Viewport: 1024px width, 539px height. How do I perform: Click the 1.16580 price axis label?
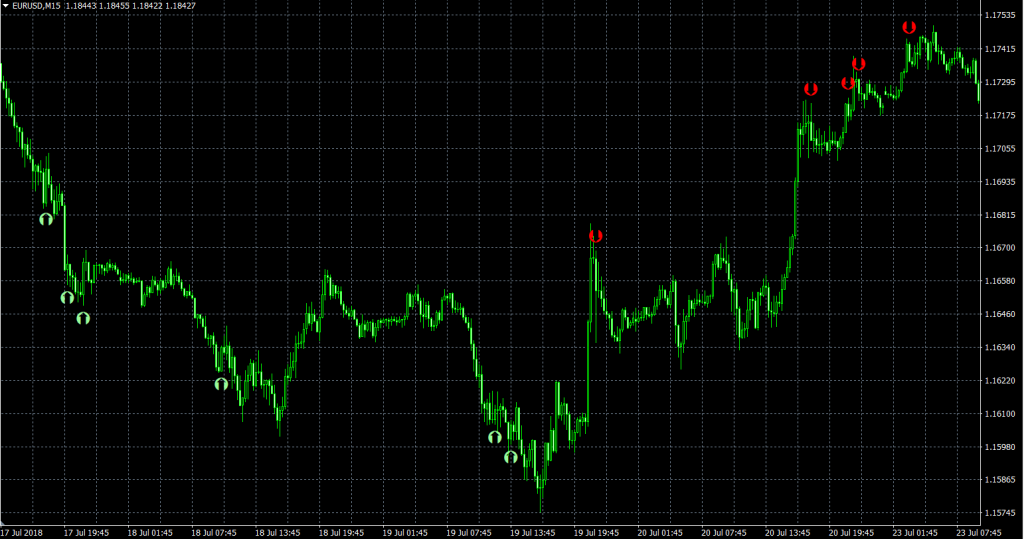[x=1000, y=281]
